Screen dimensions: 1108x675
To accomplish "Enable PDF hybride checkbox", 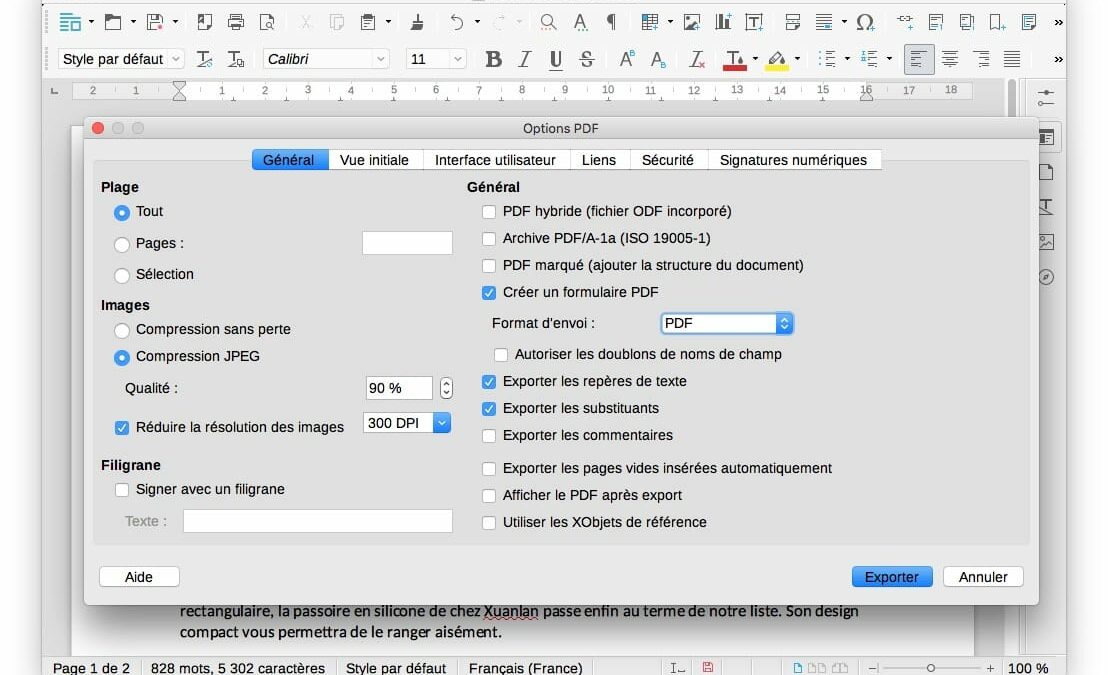I will click(x=489, y=212).
